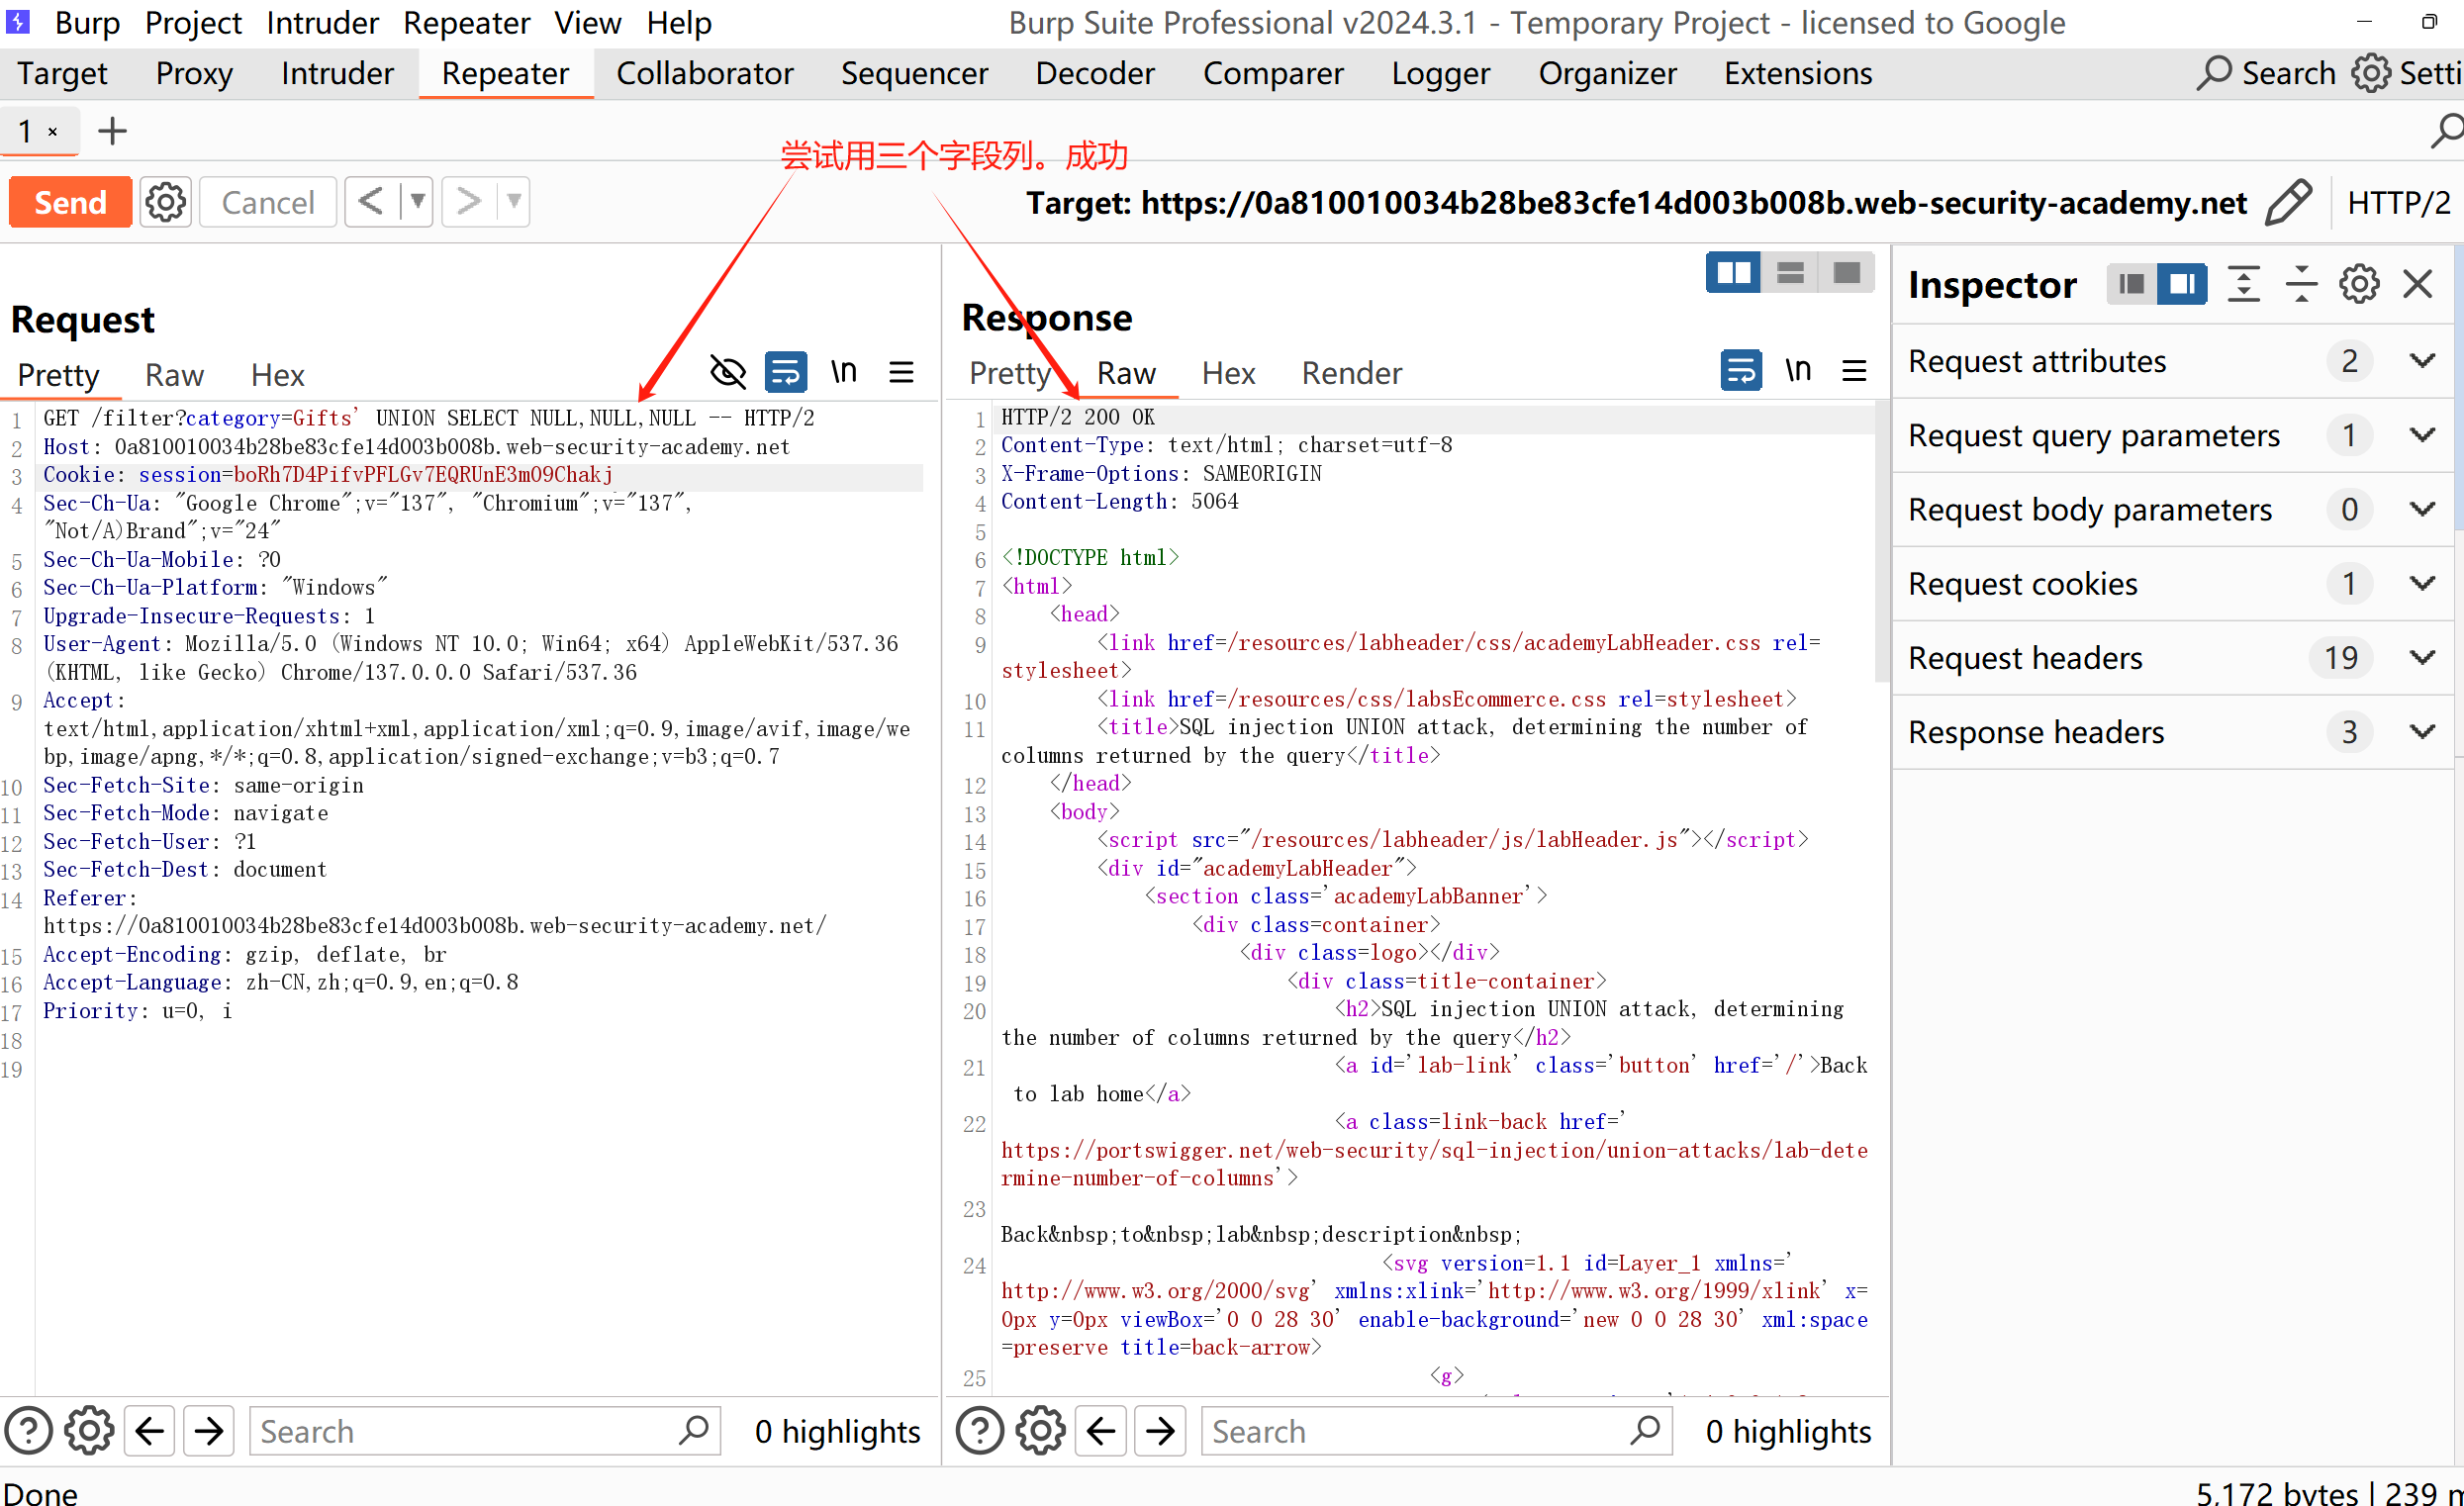
Task: Select side-by-side response layout
Action: pyautogui.click(x=1733, y=273)
